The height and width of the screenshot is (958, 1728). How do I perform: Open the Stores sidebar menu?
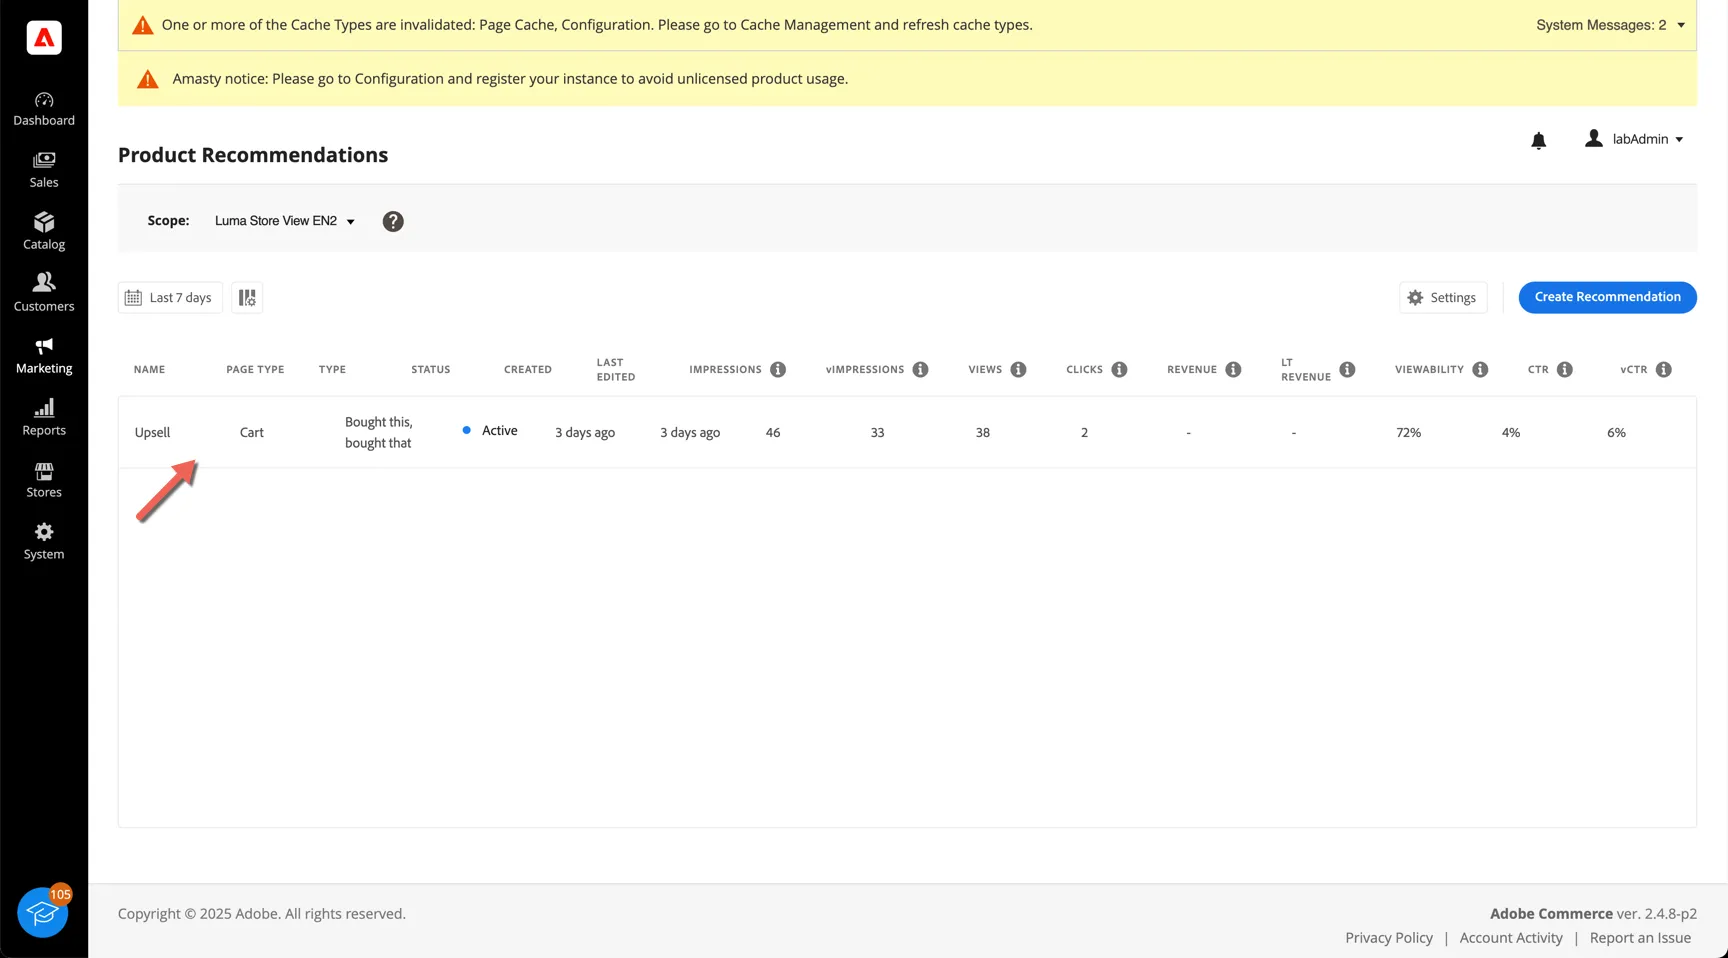pyautogui.click(x=44, y=480)
